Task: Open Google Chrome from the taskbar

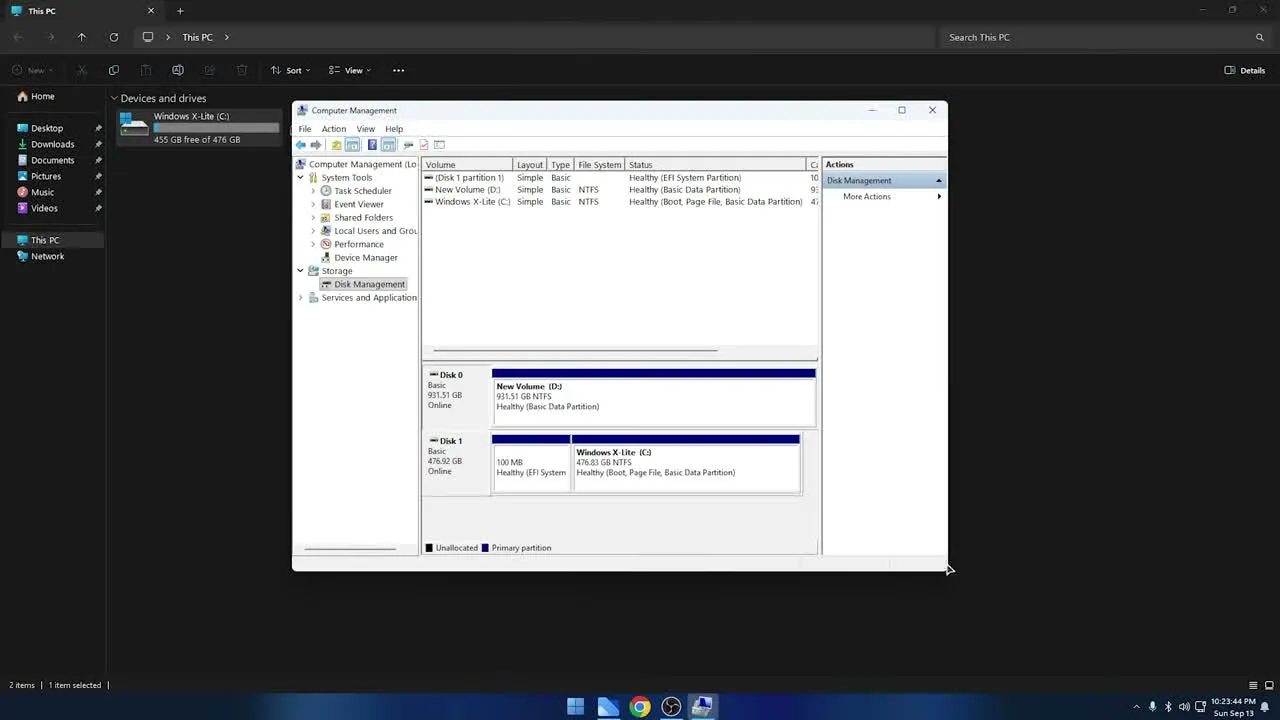Action: [x=640, y=707]
